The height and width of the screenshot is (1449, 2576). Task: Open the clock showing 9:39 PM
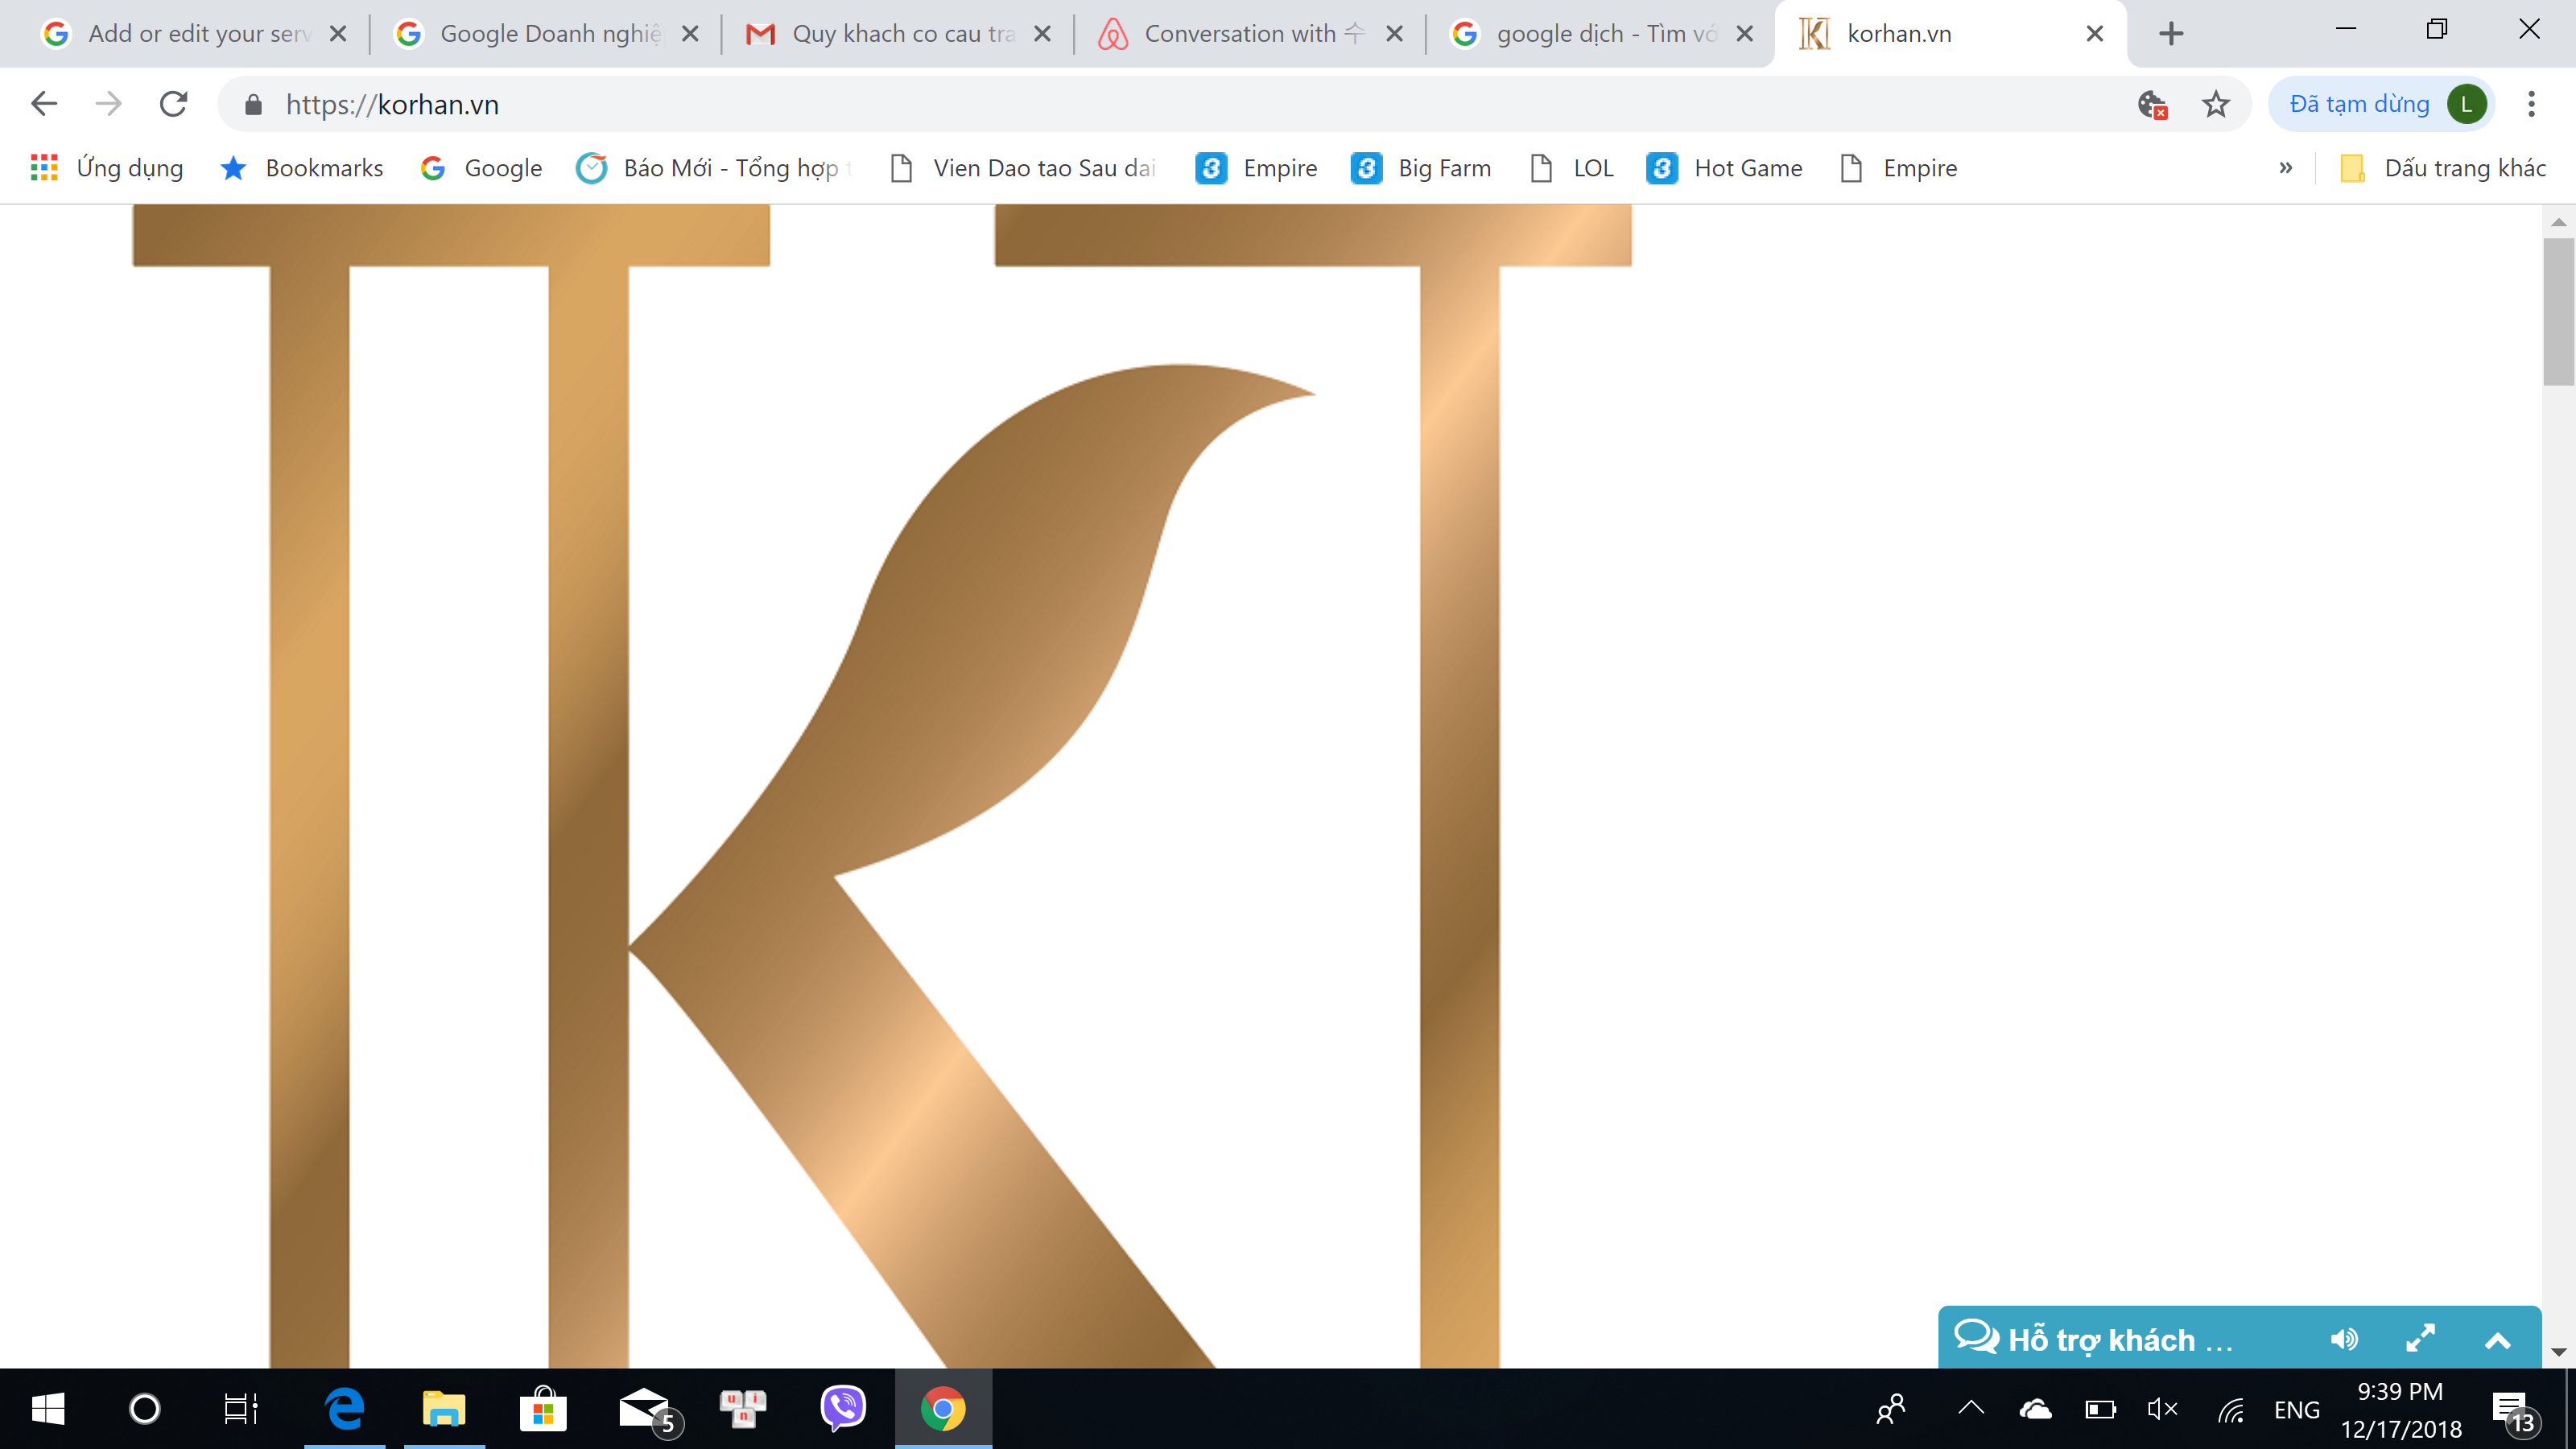2400,1409
